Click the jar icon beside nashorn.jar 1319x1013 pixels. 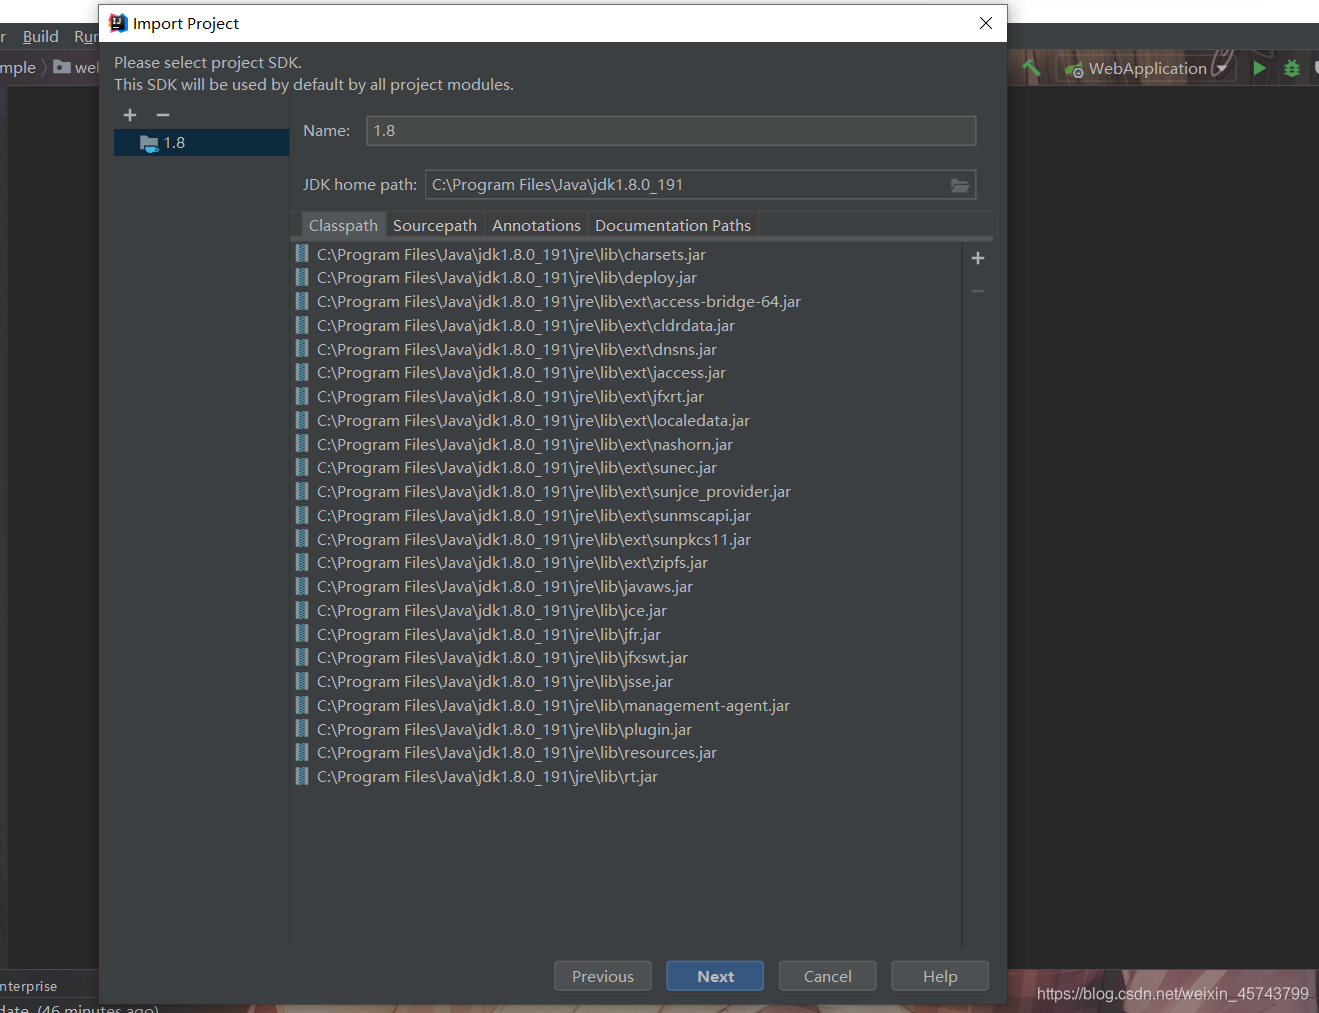302,444
